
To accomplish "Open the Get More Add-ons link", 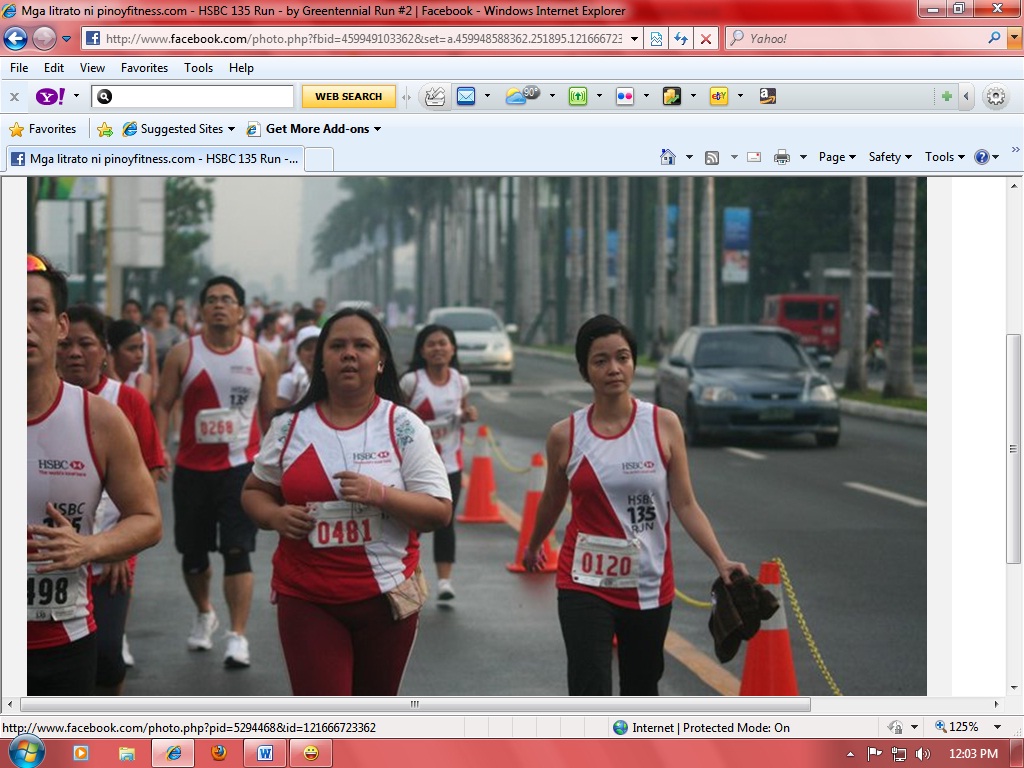I will pyautogui.click(x=318, y=129).
